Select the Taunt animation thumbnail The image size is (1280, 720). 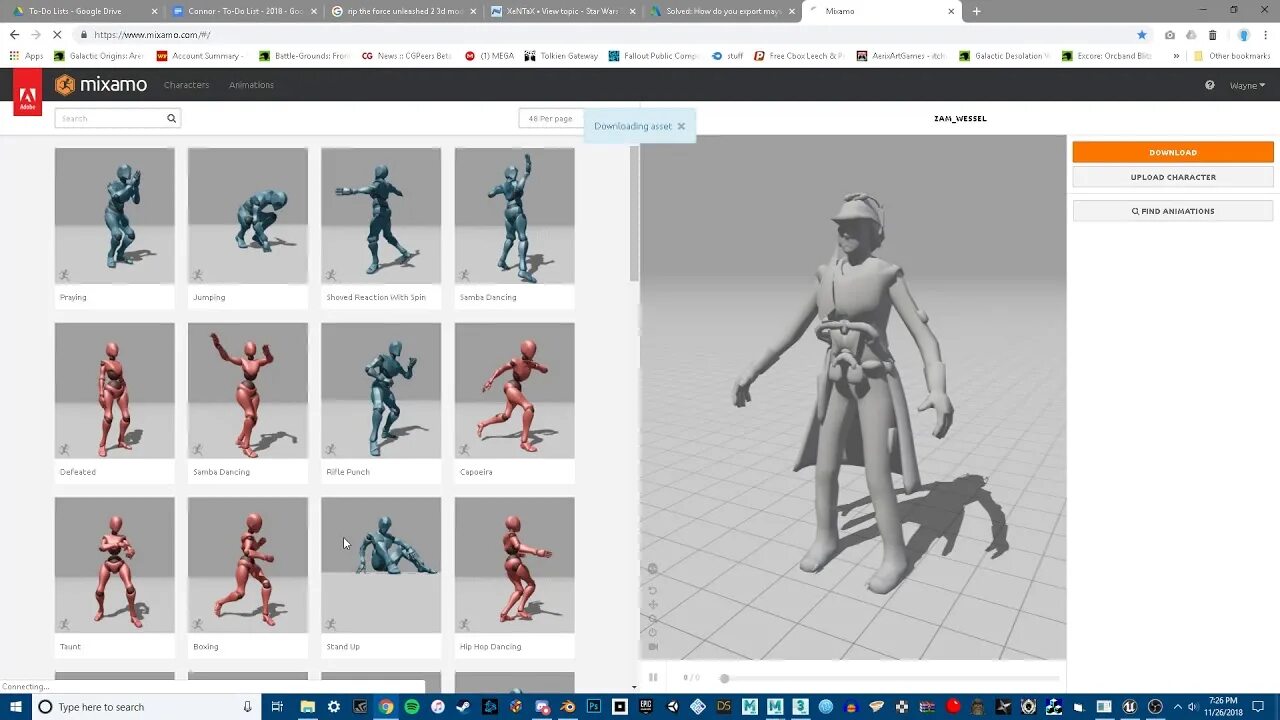114,565
